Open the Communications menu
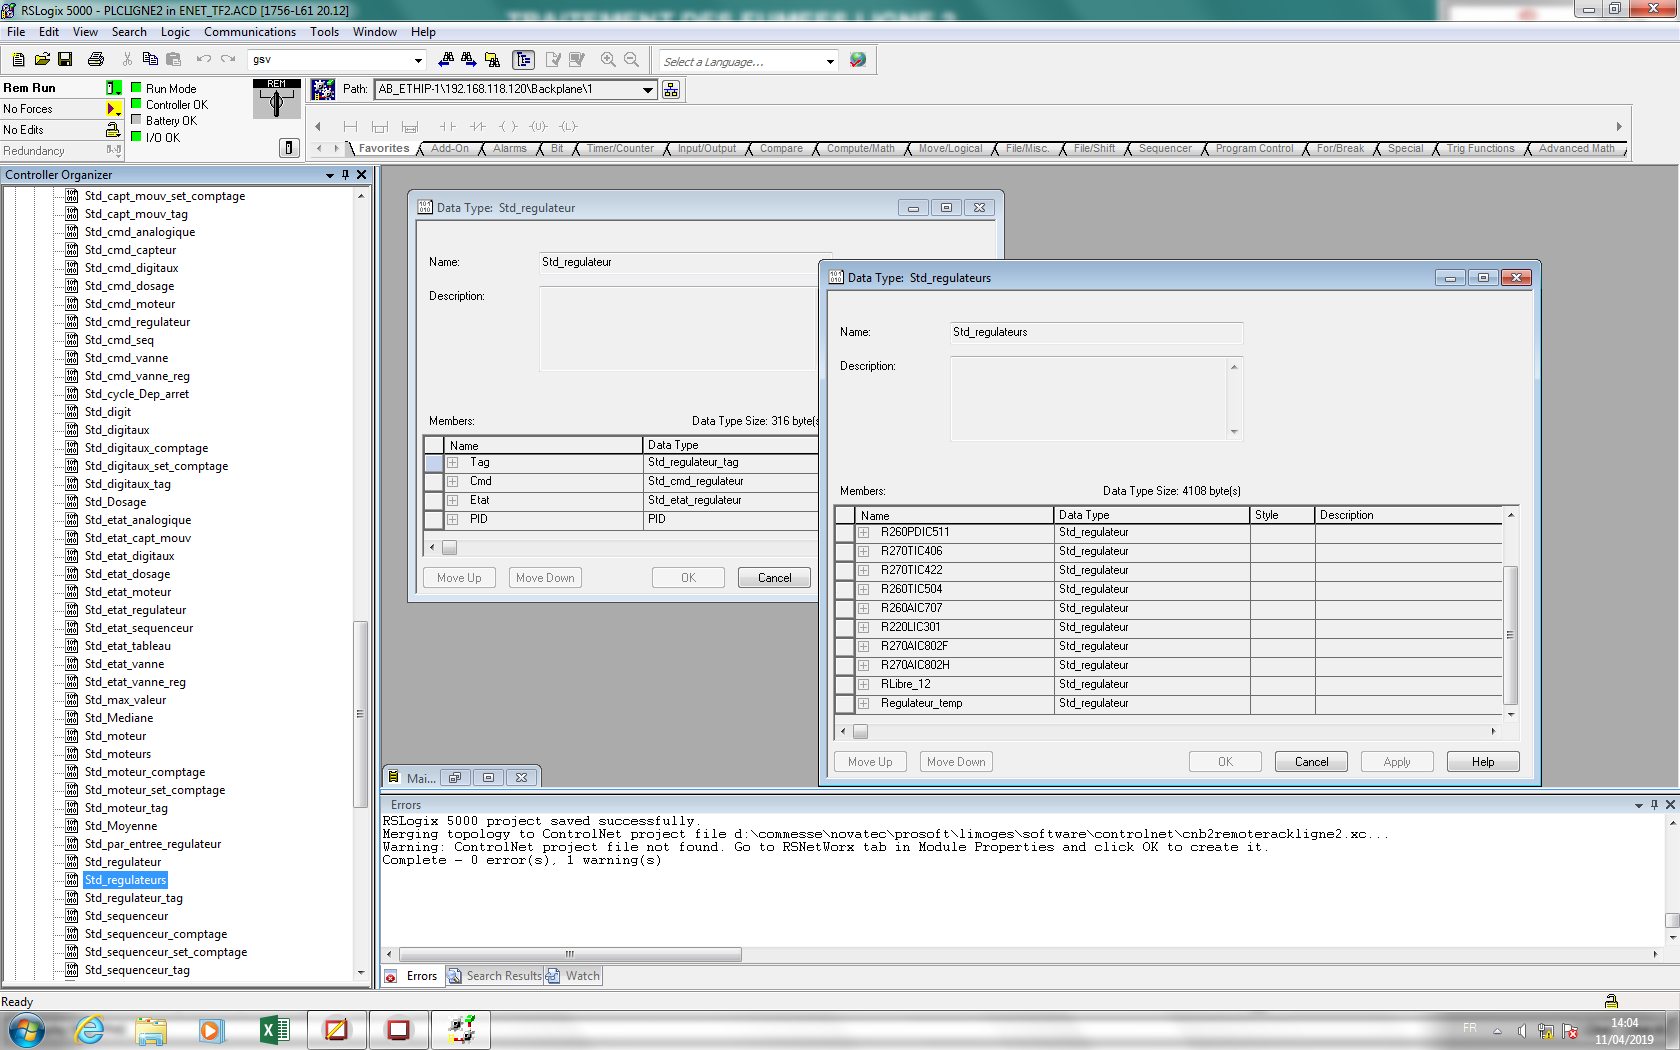Image resolution: width=1680 pixels, height=1050 pixels. click(x=250, y=32)
